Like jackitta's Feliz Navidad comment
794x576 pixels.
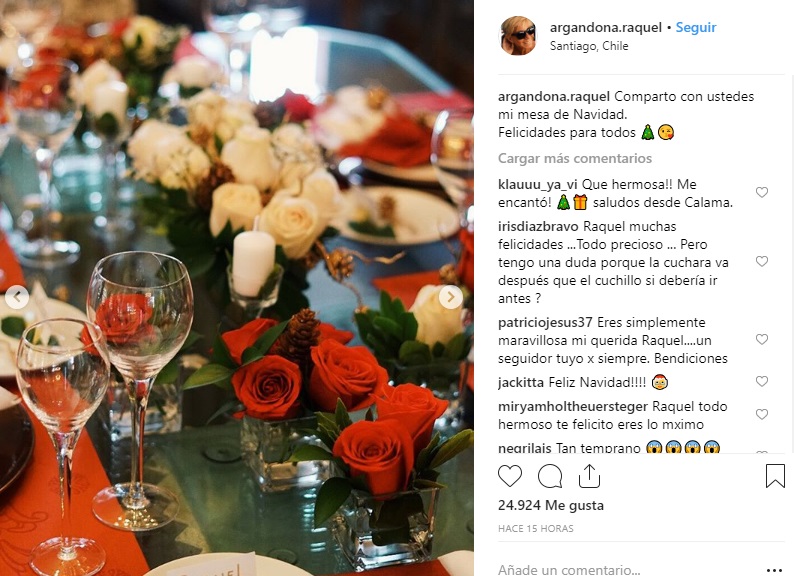[x=762, y=381]
